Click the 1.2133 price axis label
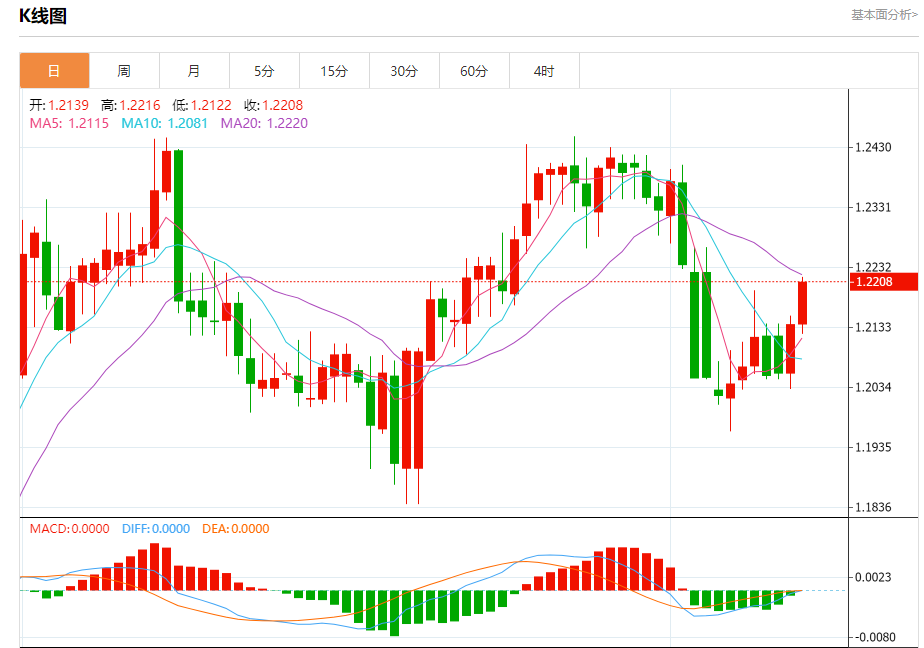924x648 pixels. click(873, 327)
